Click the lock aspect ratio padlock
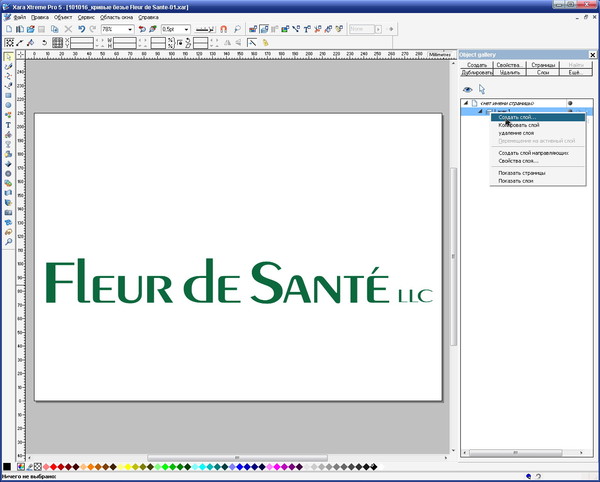This screenshot has width=600, height=482. tap(179, 43)
